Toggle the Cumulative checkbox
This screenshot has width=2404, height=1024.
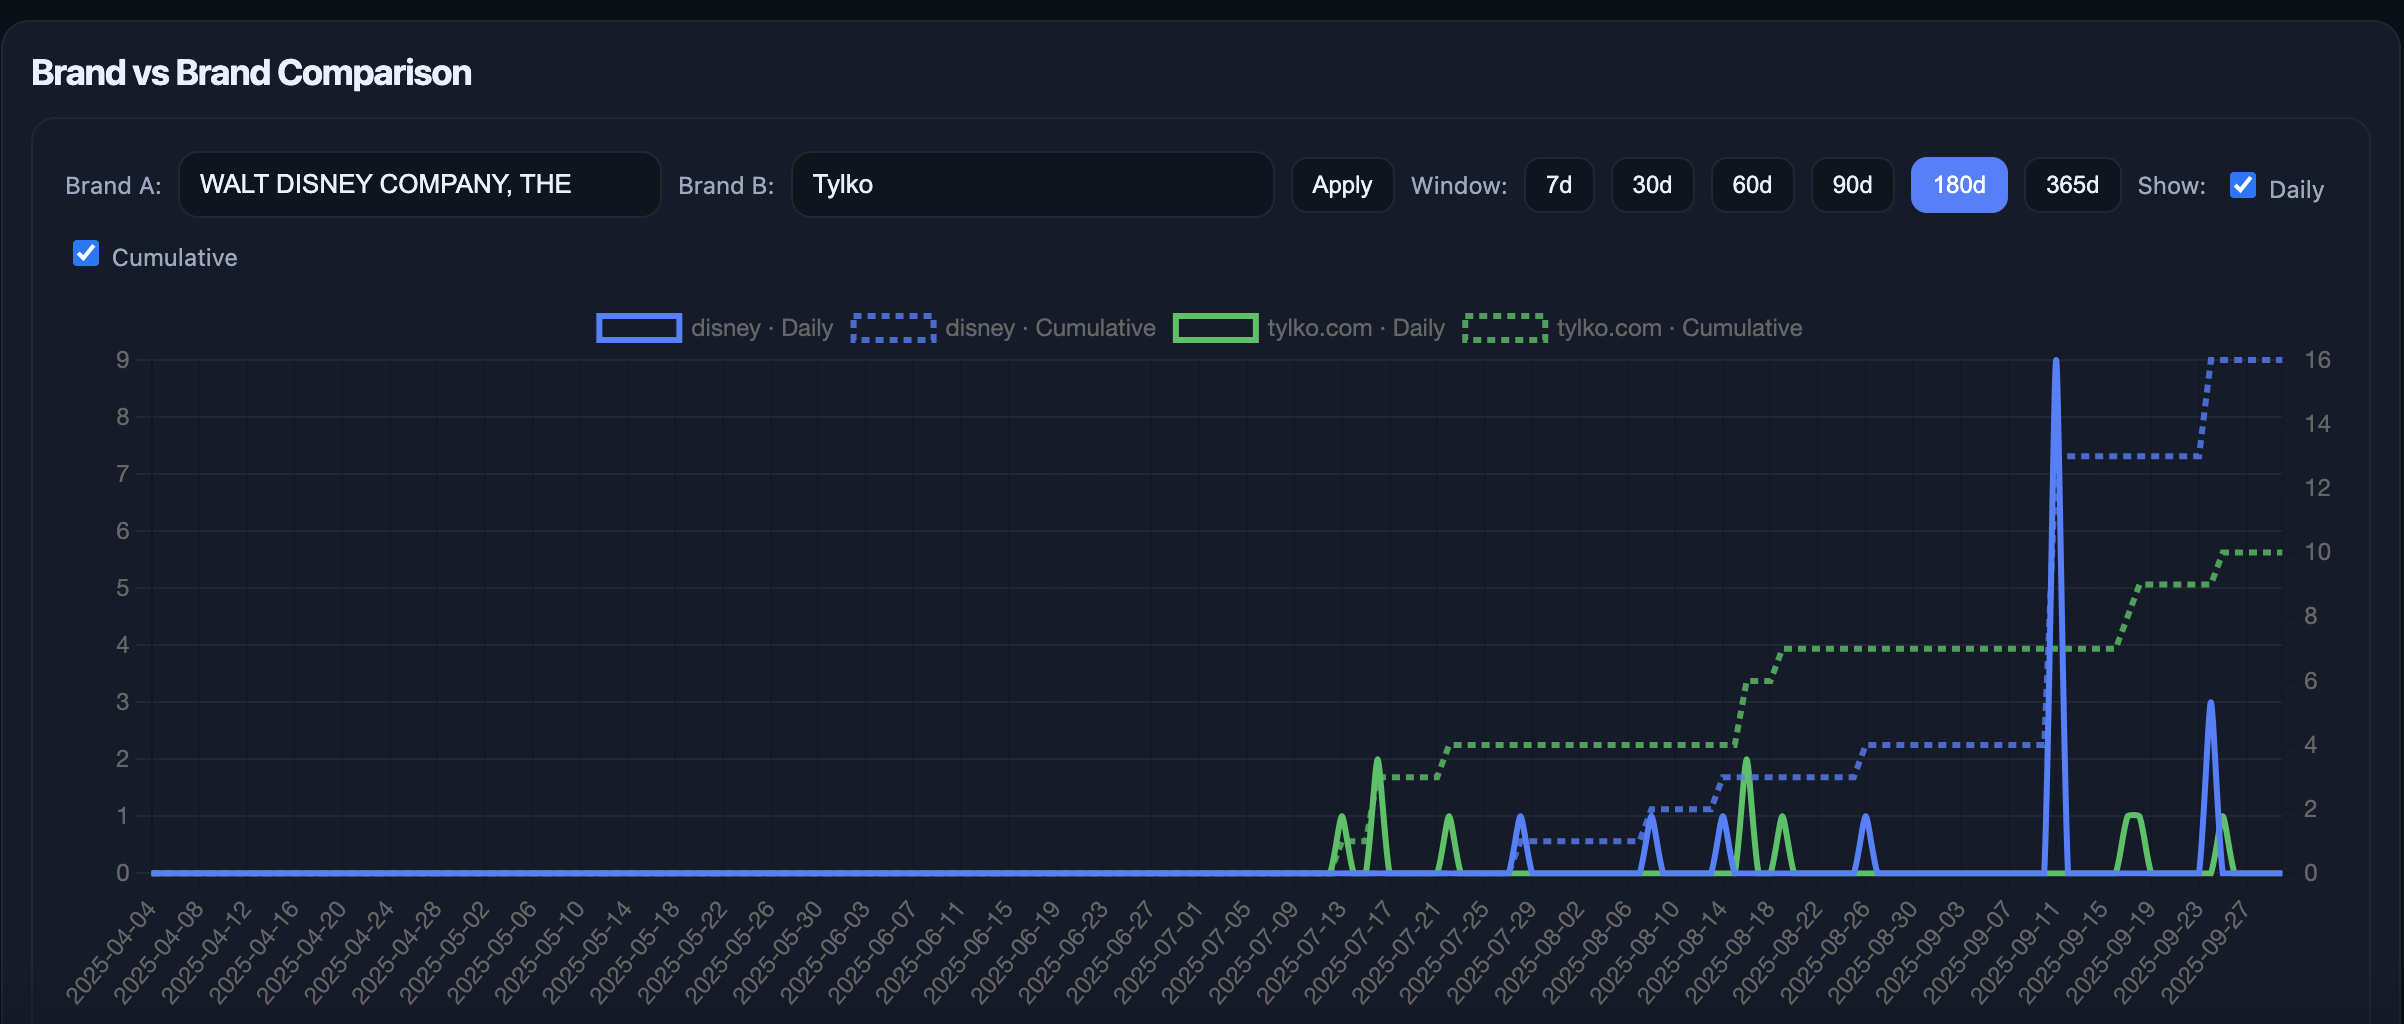86,254
